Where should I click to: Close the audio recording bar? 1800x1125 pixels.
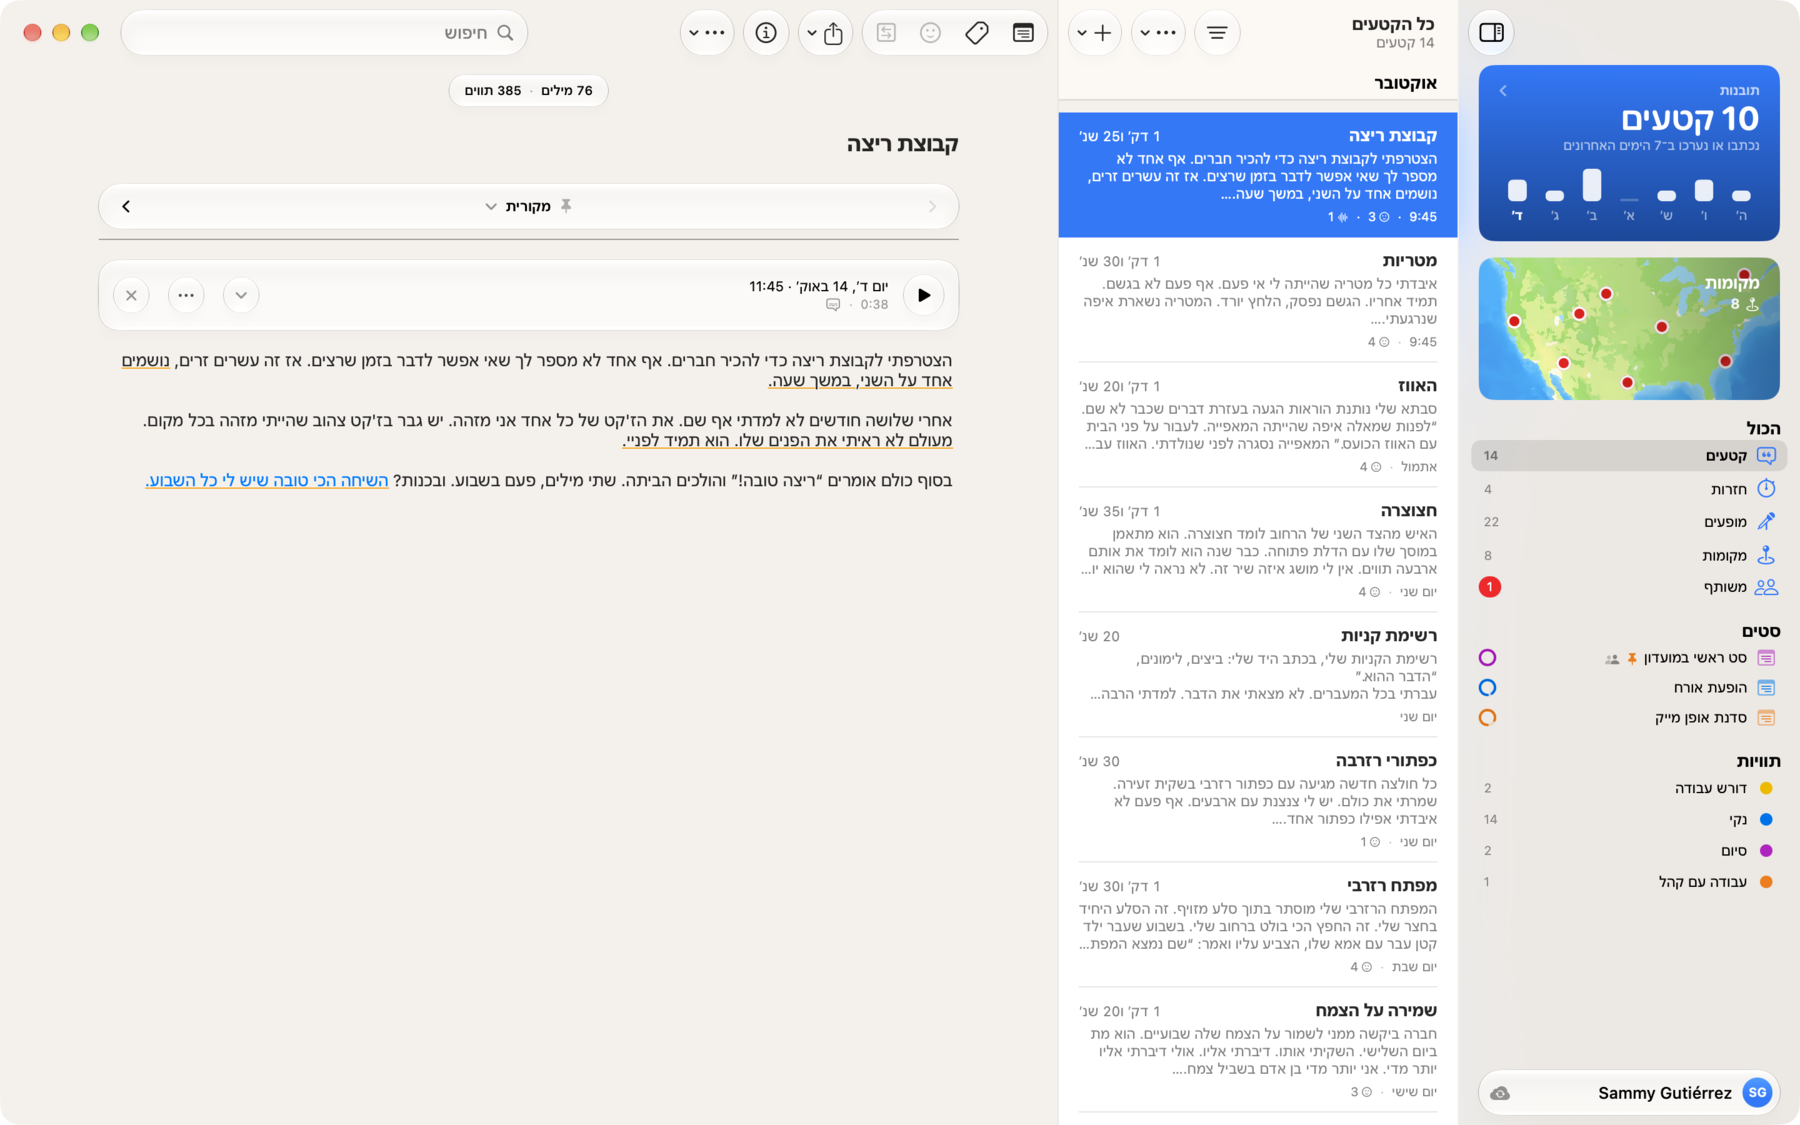pos(131,295)
